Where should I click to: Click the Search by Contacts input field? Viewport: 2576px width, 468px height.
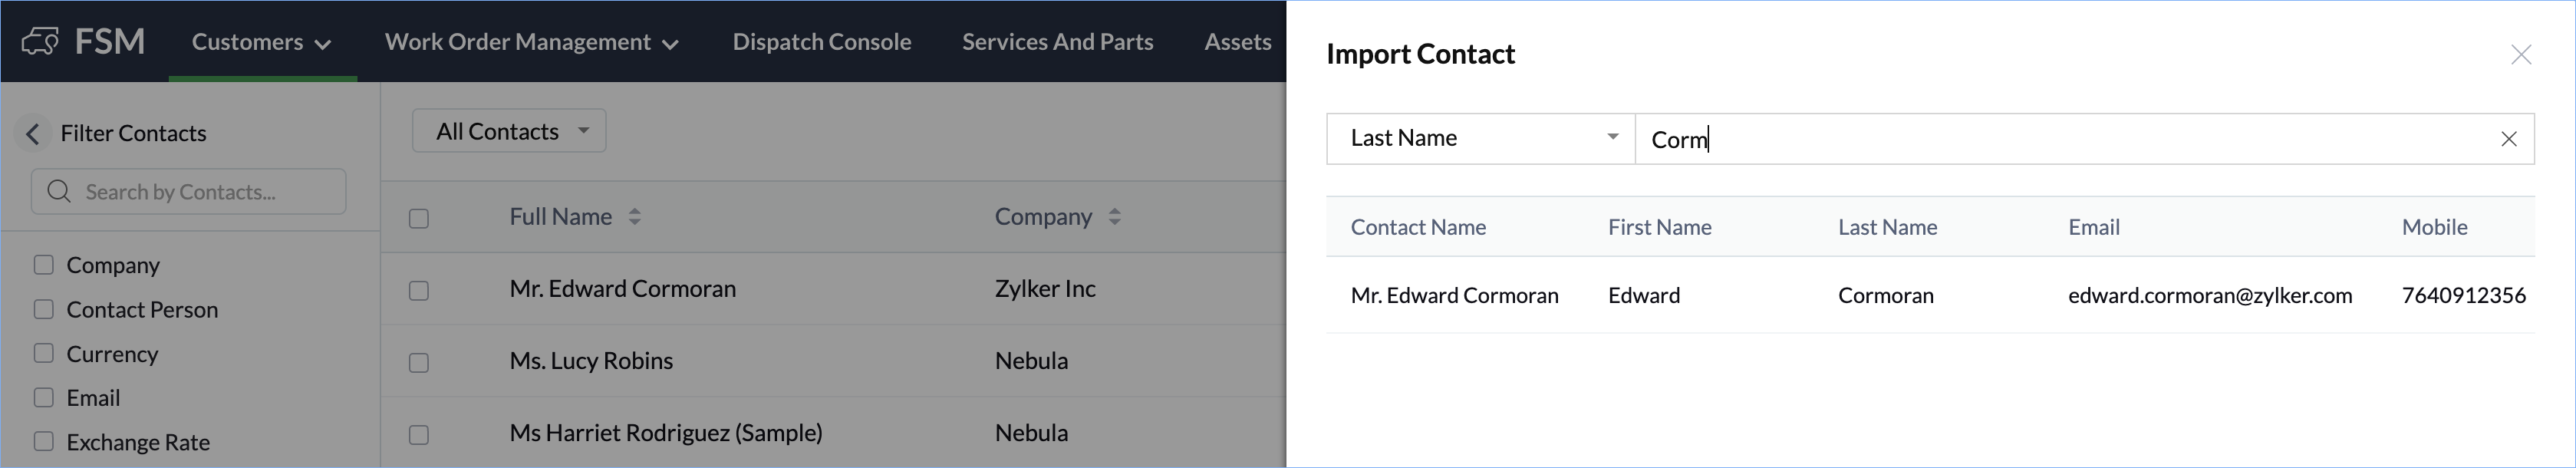coord(200,192)
